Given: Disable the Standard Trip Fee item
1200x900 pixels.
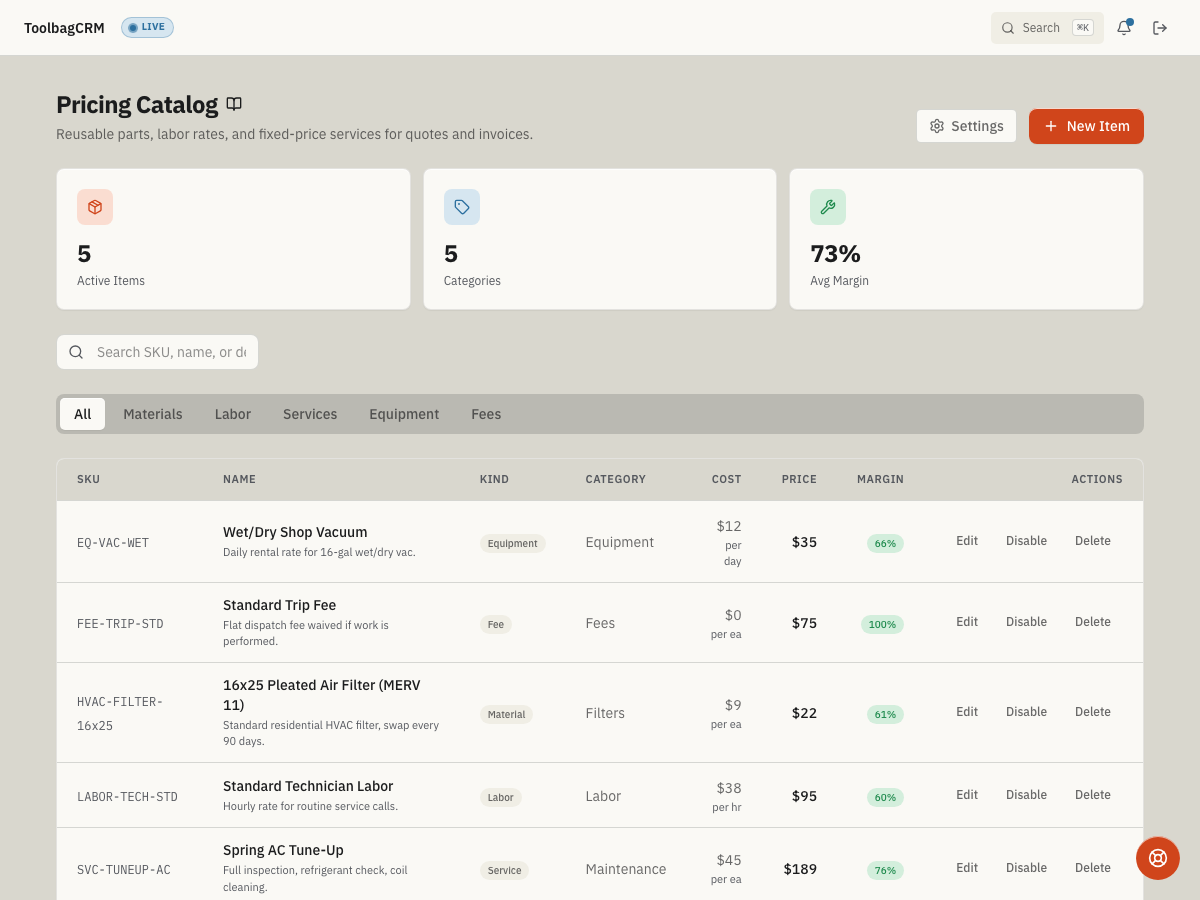Looking at the screenshot, I should (x=1026, y=622).
